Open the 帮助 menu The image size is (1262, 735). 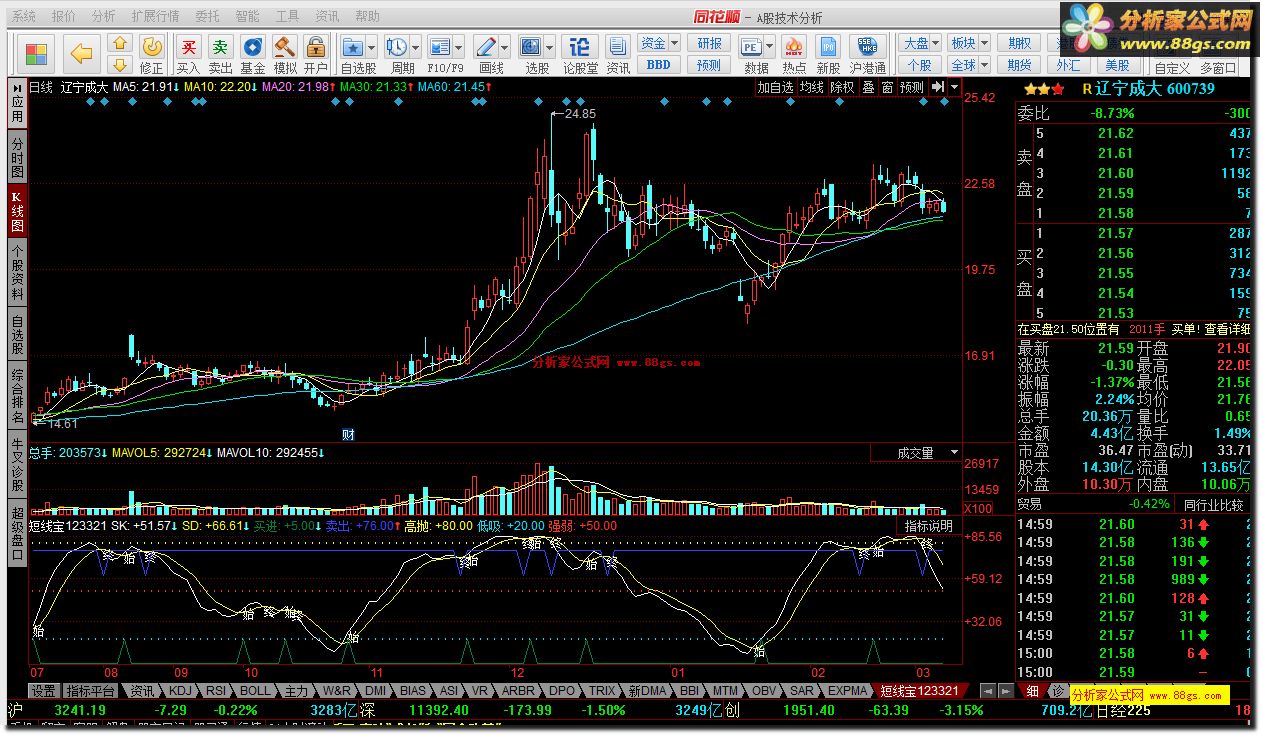tap(367, 16)
